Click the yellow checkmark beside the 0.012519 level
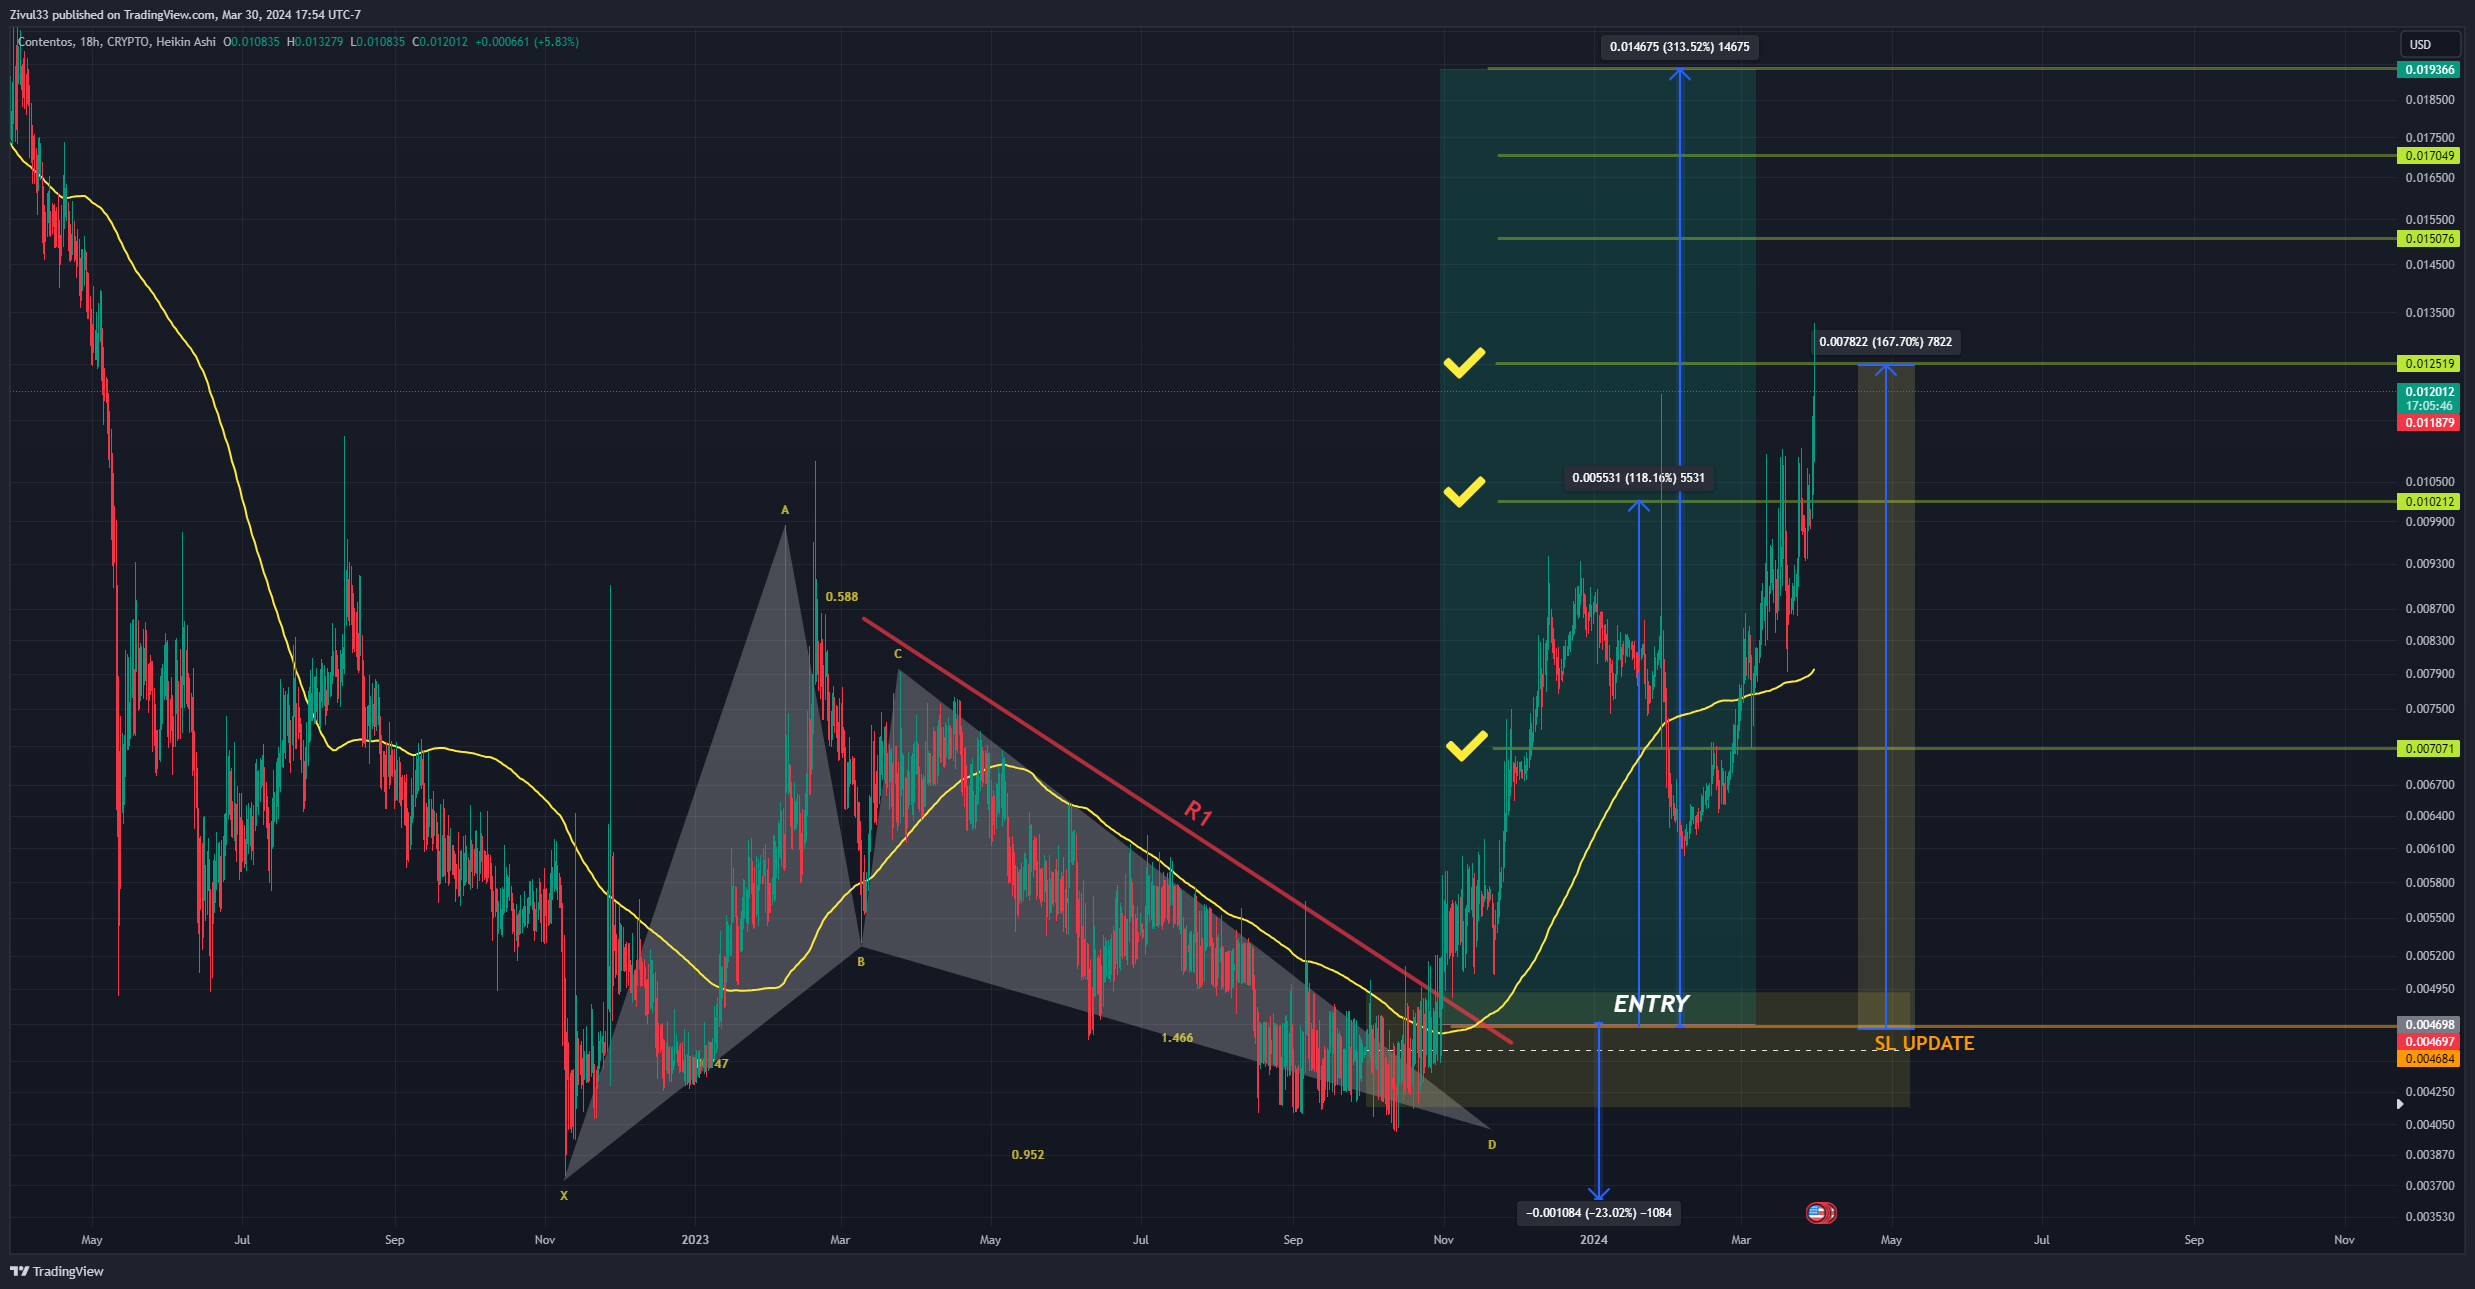 point(1464,362)
